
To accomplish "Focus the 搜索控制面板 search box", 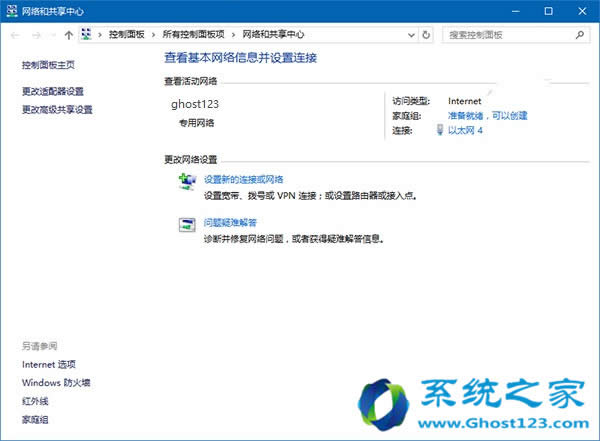I will (507, 34).
